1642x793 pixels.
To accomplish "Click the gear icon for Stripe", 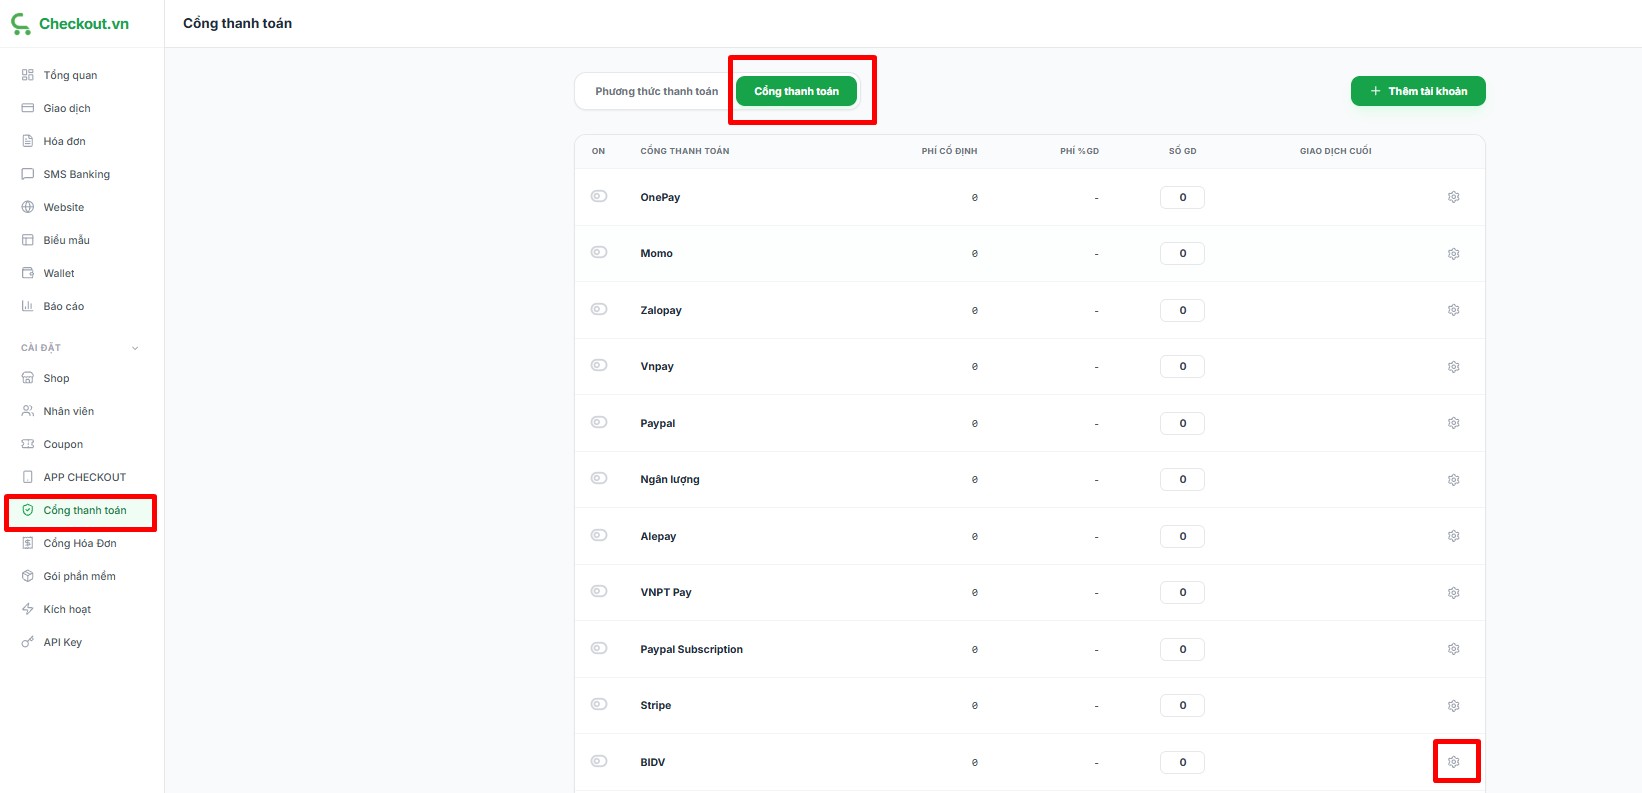I will pos(1453,706).
